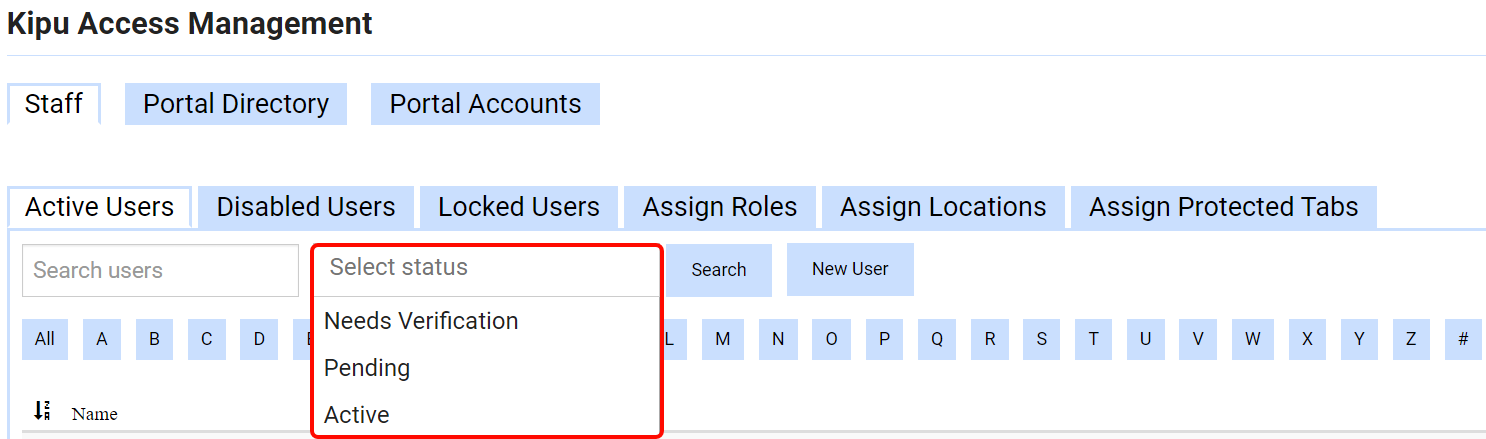The image size is (1486, 439).
Task: Open the Portal Accounts tab
Action: [485, 104]
